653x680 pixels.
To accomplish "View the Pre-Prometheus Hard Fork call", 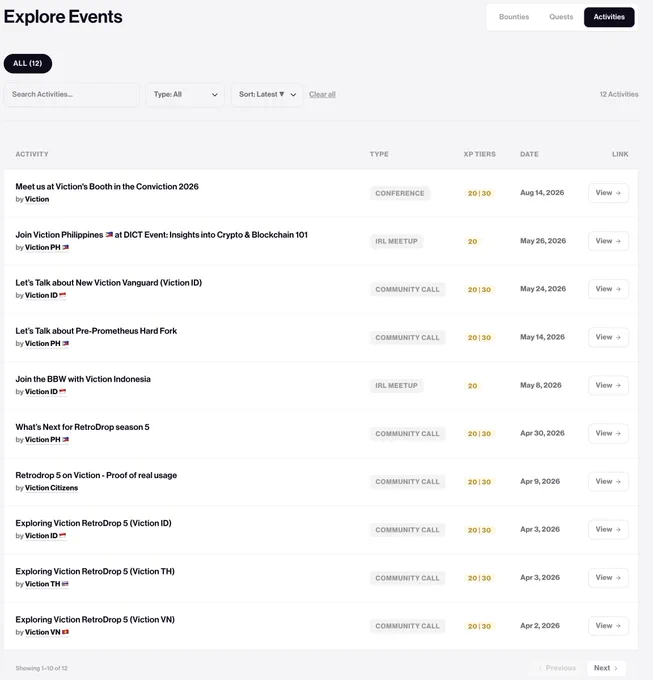I will 608,337.
